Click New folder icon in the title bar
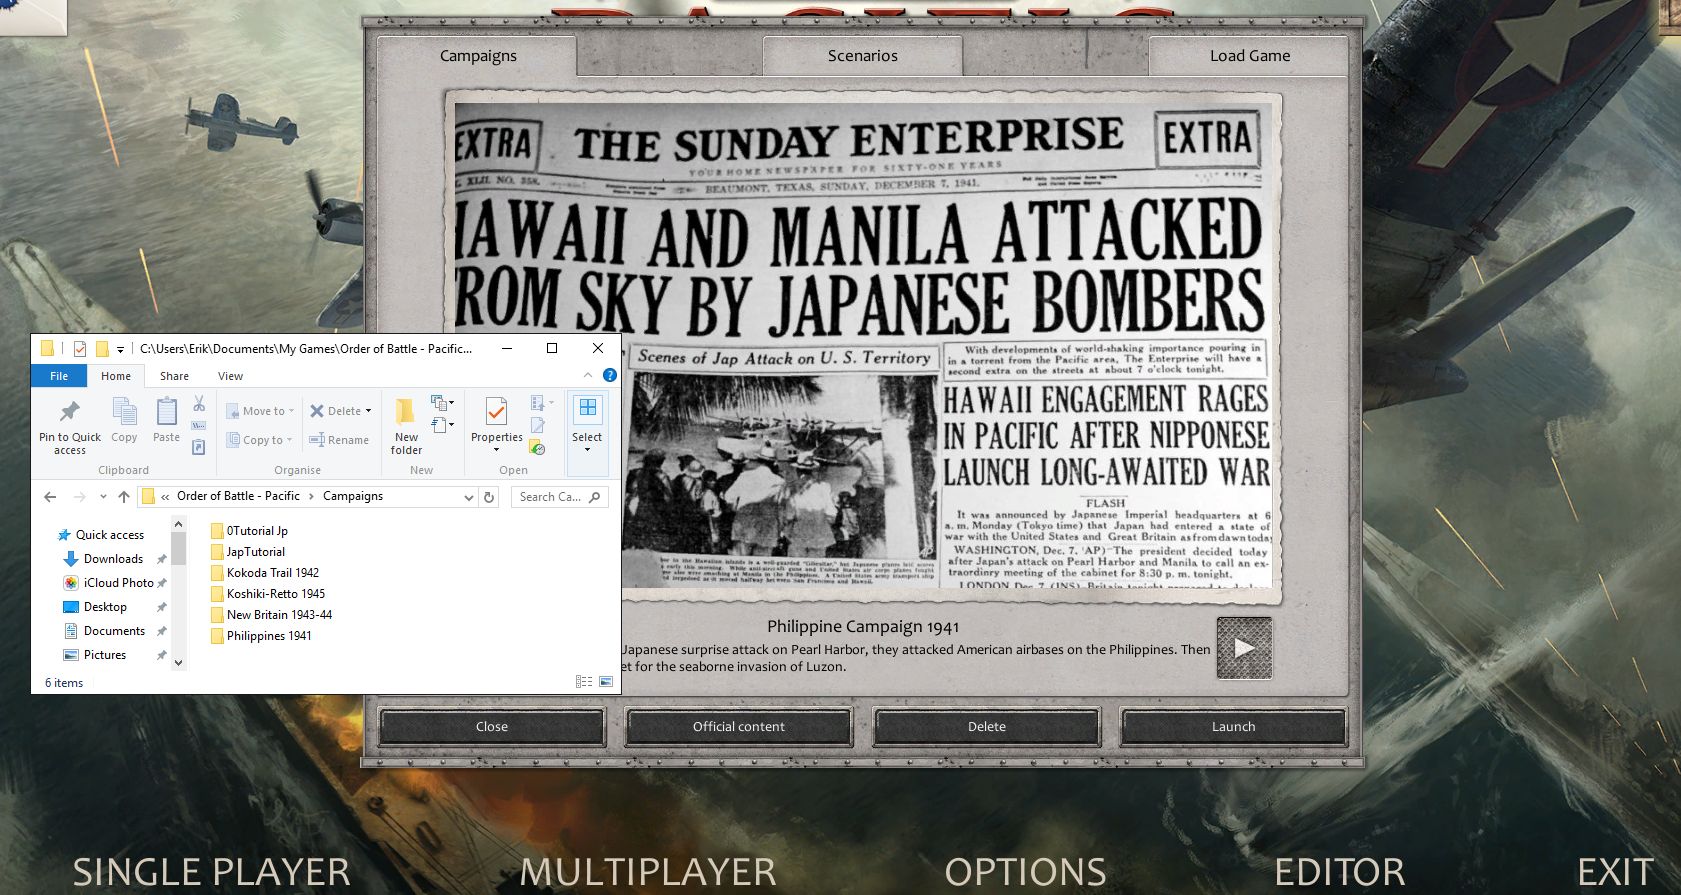 pos(102,349)
